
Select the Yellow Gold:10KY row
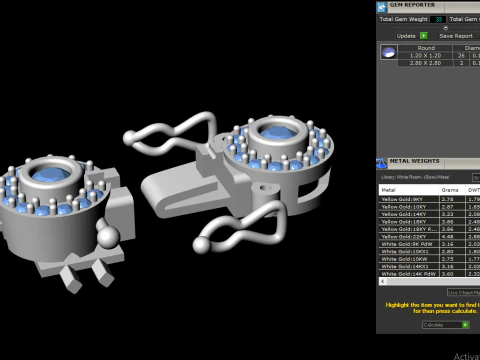pos(429,207)
